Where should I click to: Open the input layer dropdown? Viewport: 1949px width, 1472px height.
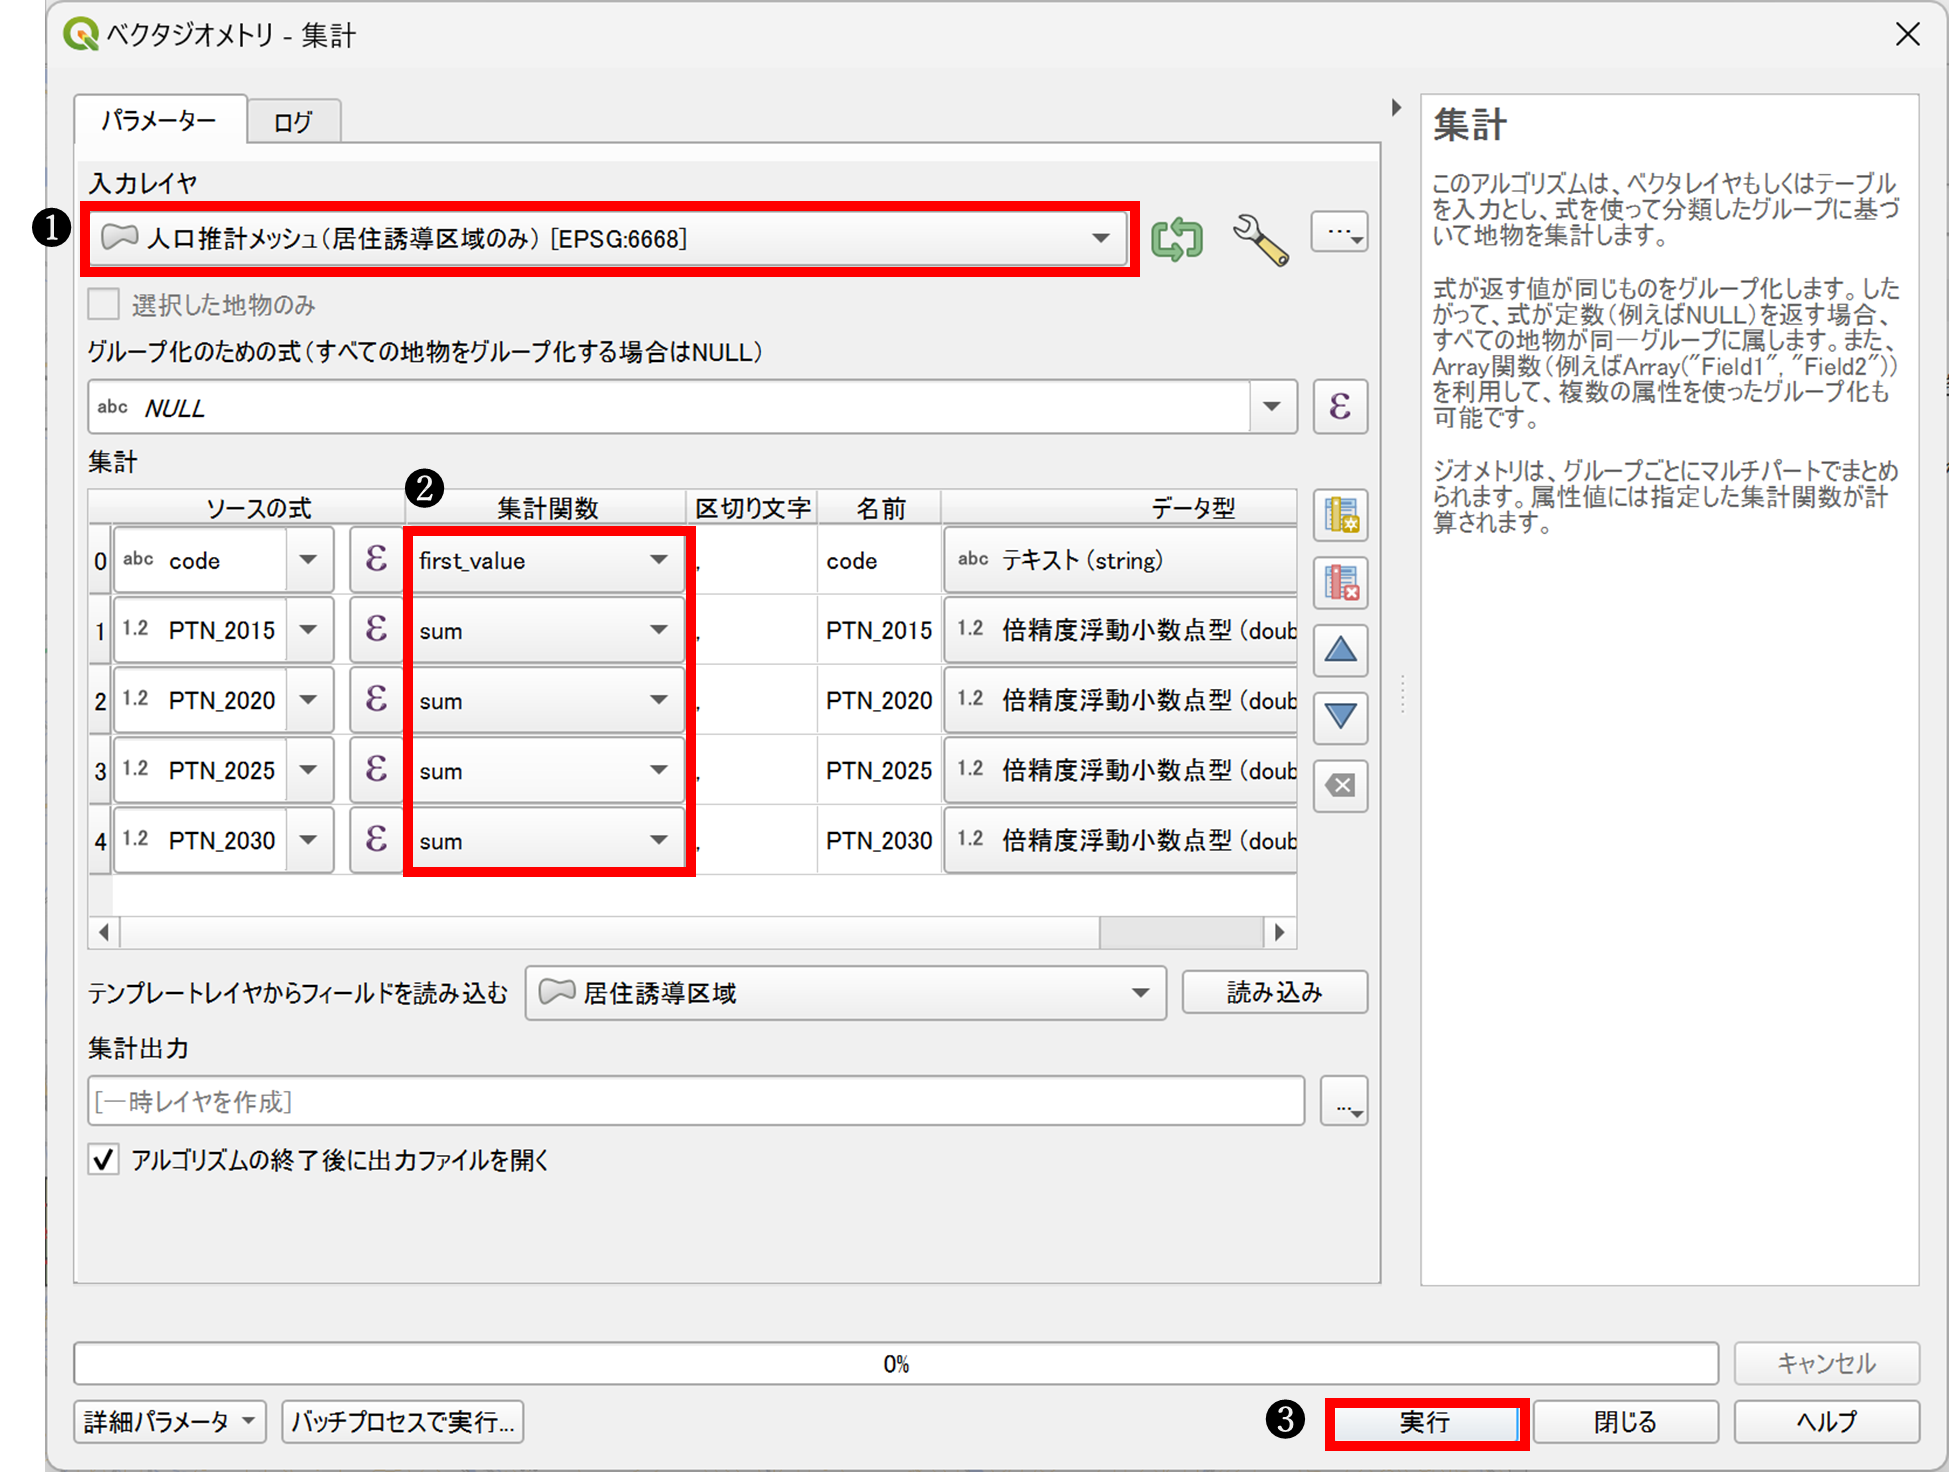click(x=1100, y=238)
